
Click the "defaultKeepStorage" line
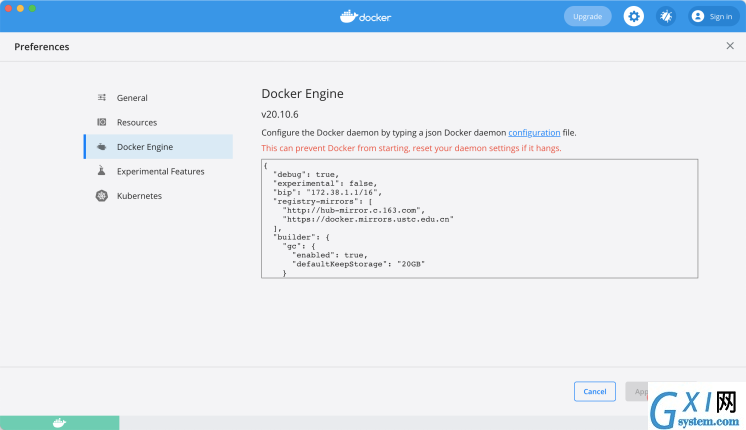point(358,264)
